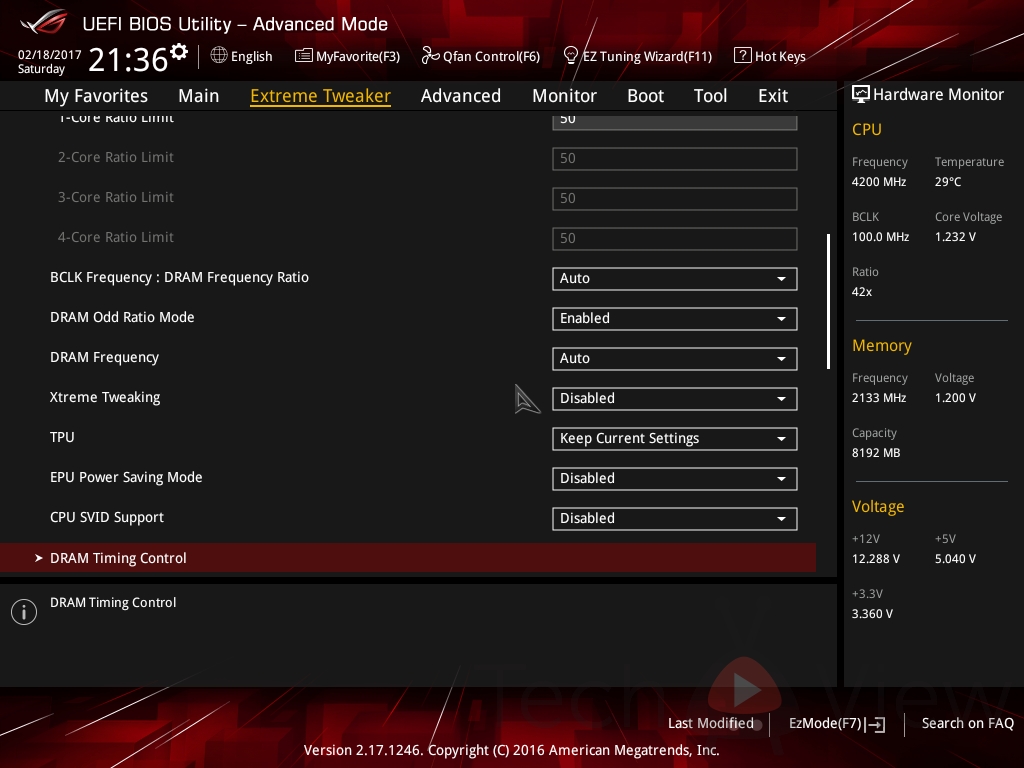Click the EPU Power Saving Mode label

coord(126,477)
